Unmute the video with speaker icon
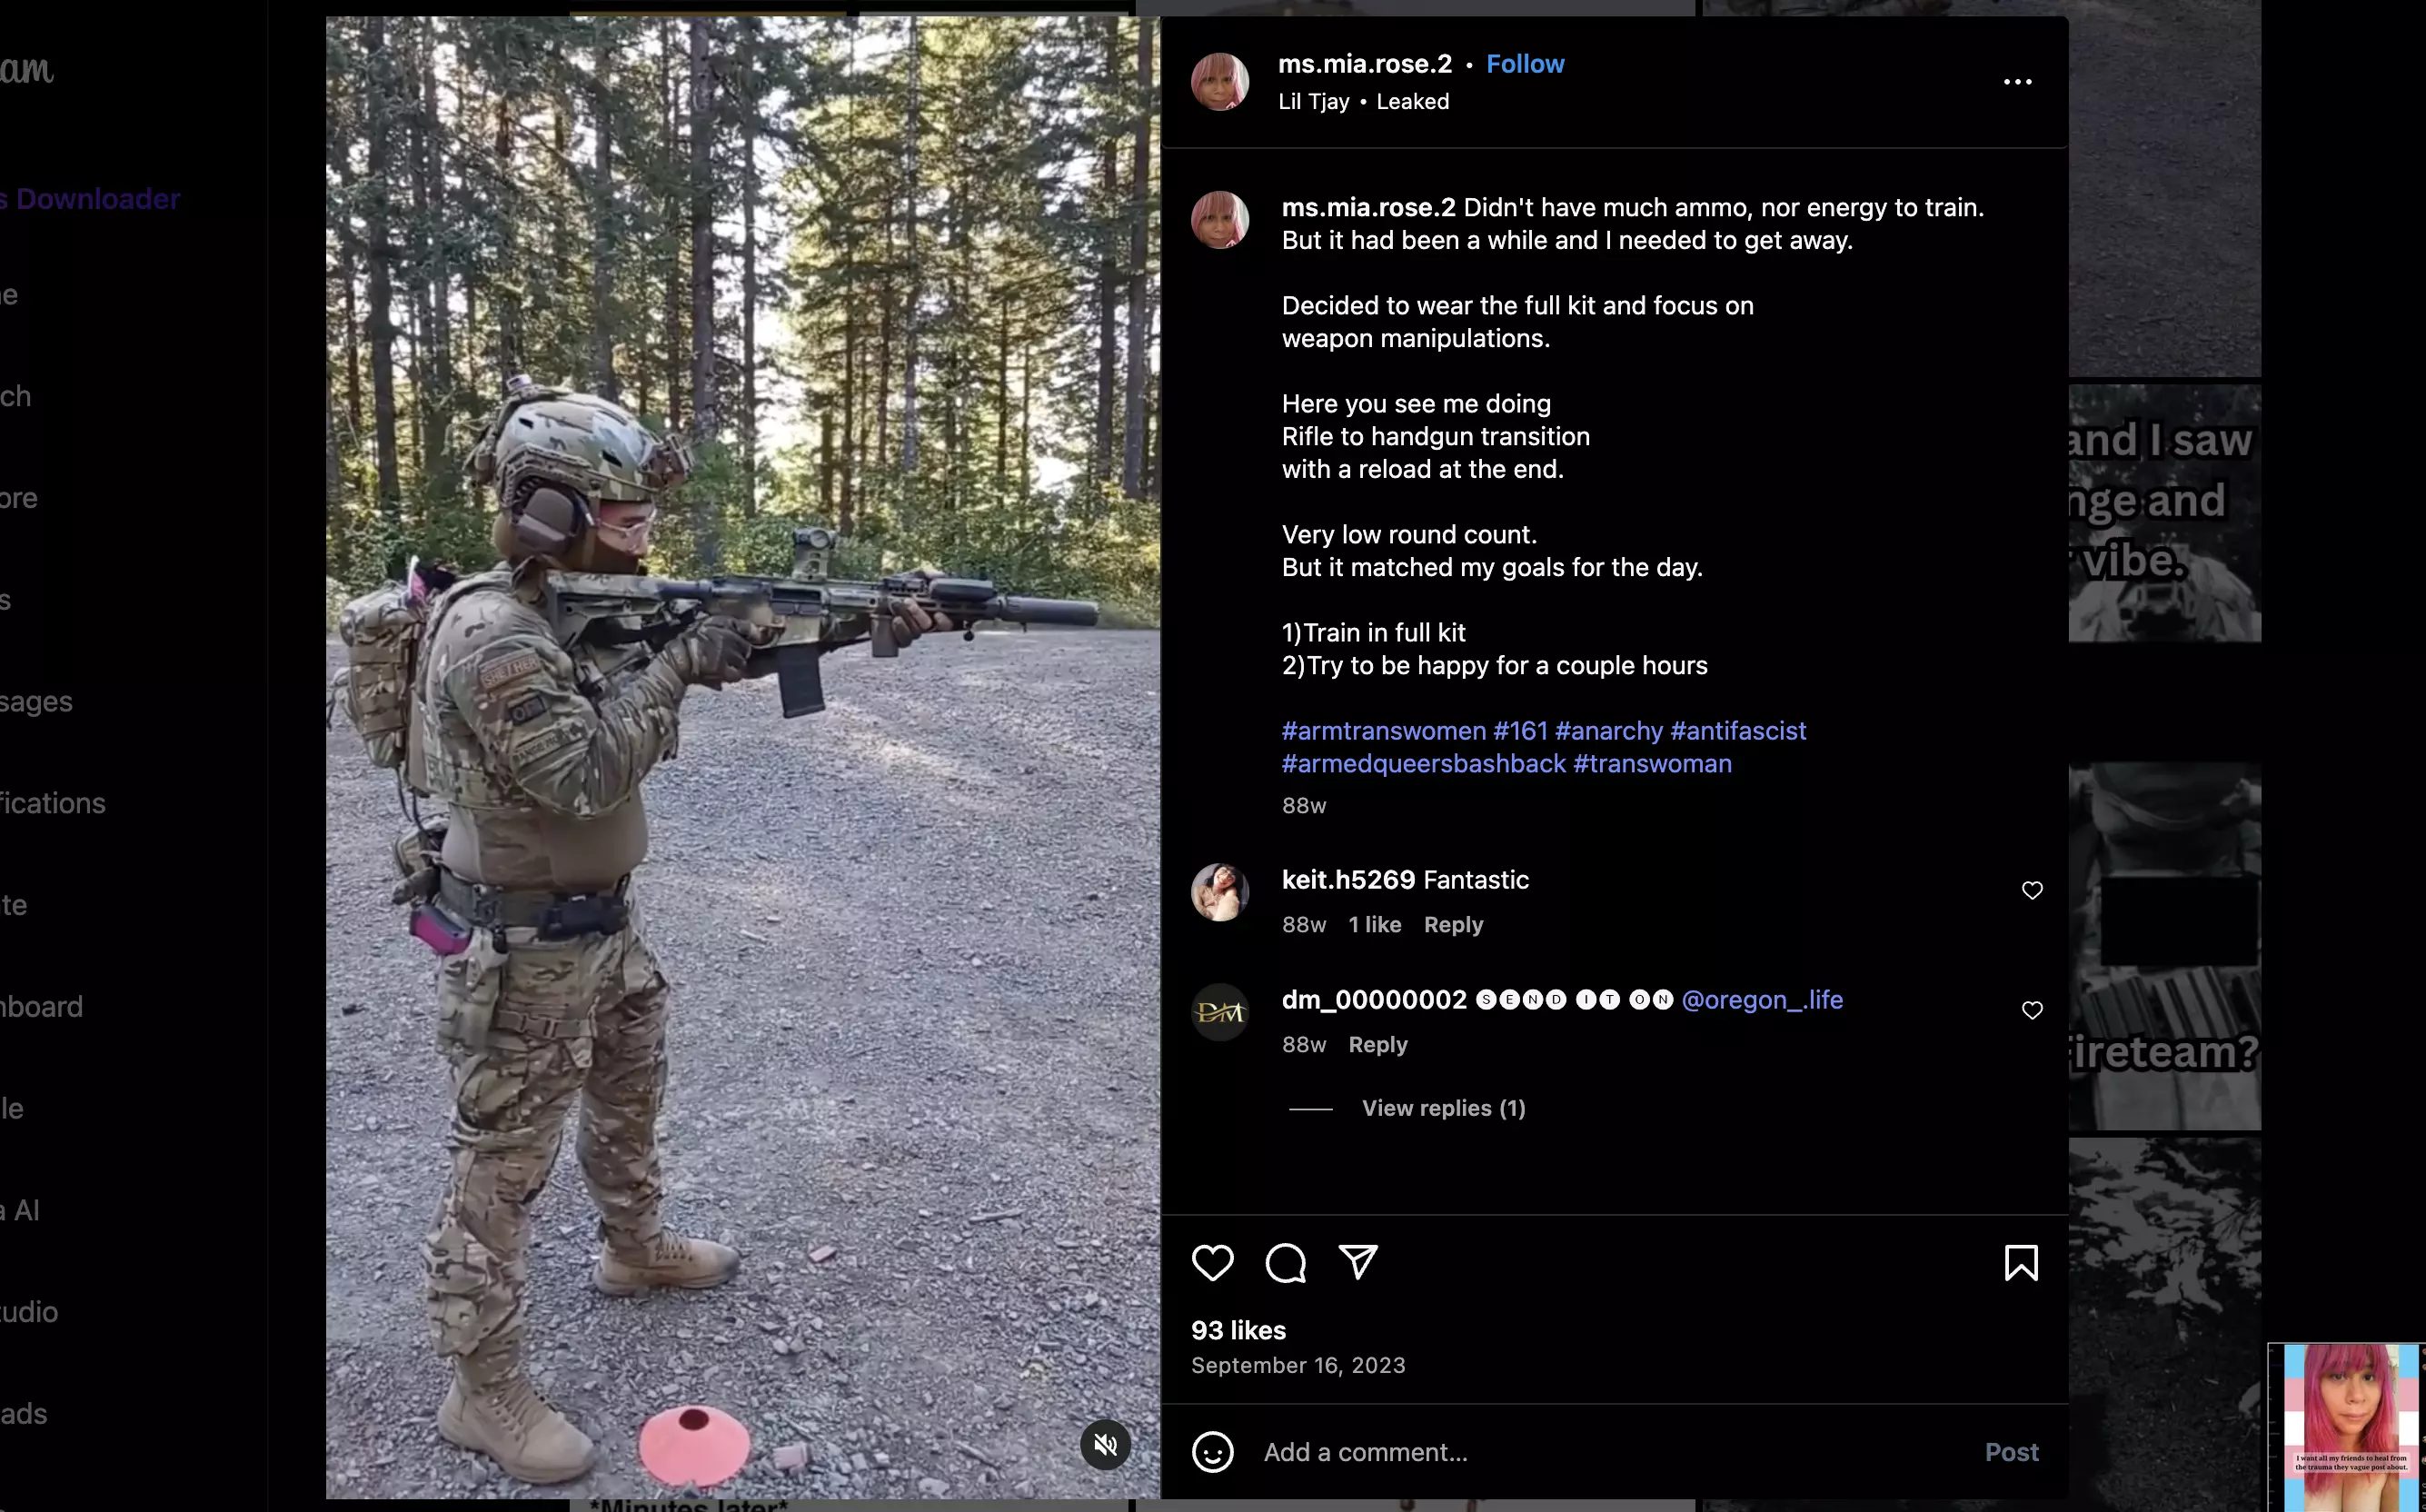 click(1105, 1444)
